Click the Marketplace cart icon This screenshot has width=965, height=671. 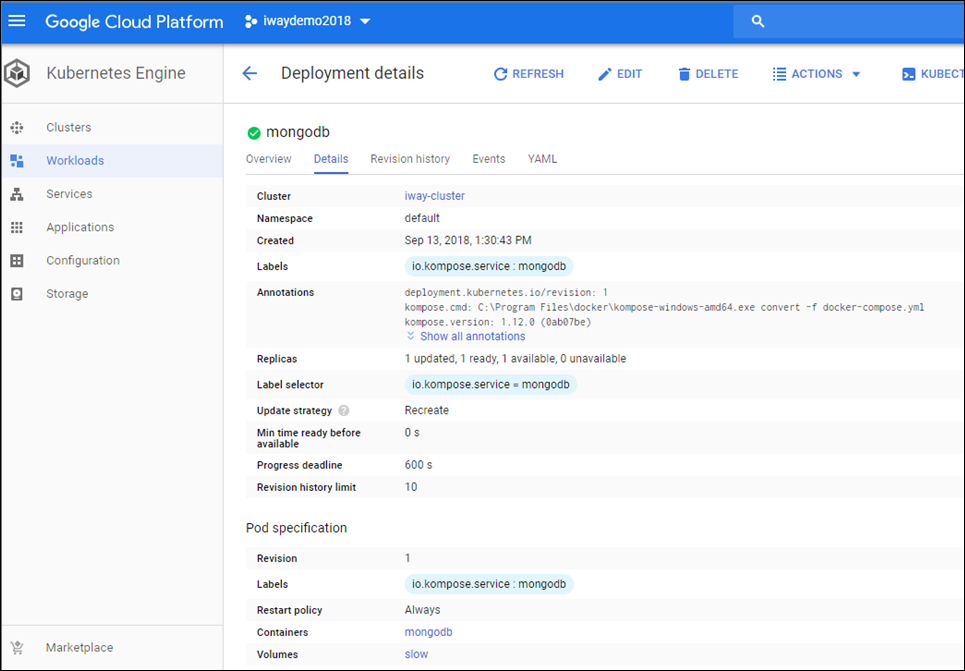click(17, 648)
